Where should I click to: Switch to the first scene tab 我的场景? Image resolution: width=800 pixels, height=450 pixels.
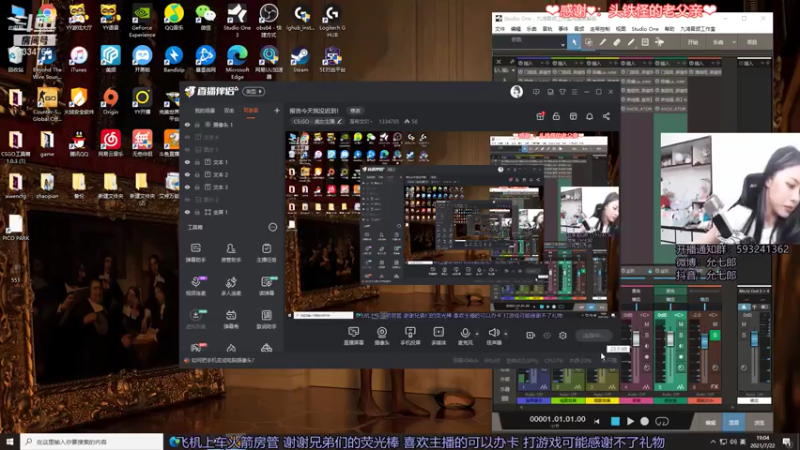205,110
